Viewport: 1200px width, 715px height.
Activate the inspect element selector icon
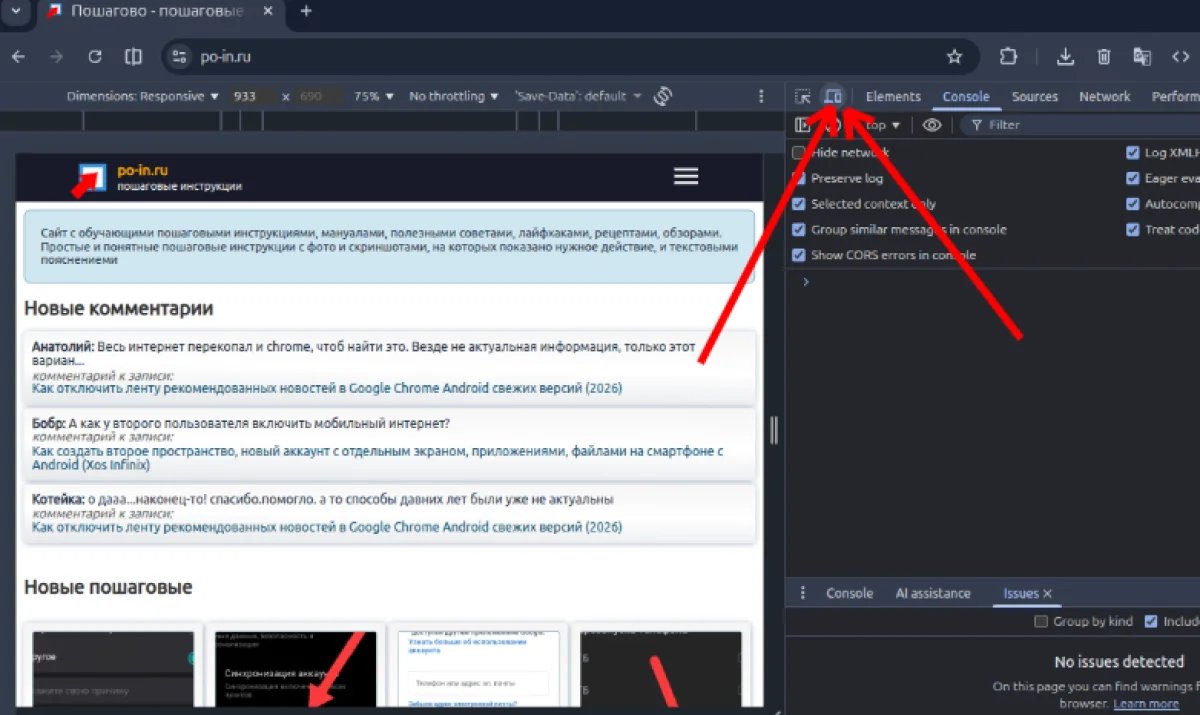pyautogui.click(x=802, y=97)
